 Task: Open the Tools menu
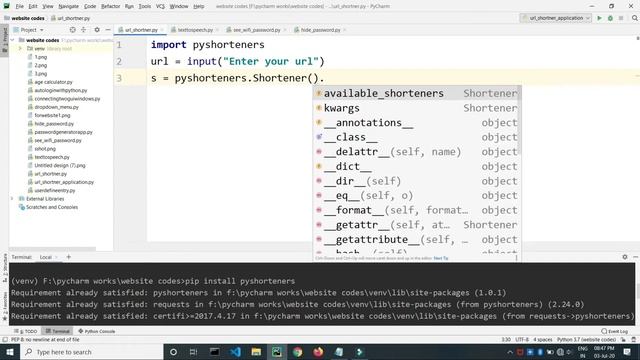click(x=144, y=6)
